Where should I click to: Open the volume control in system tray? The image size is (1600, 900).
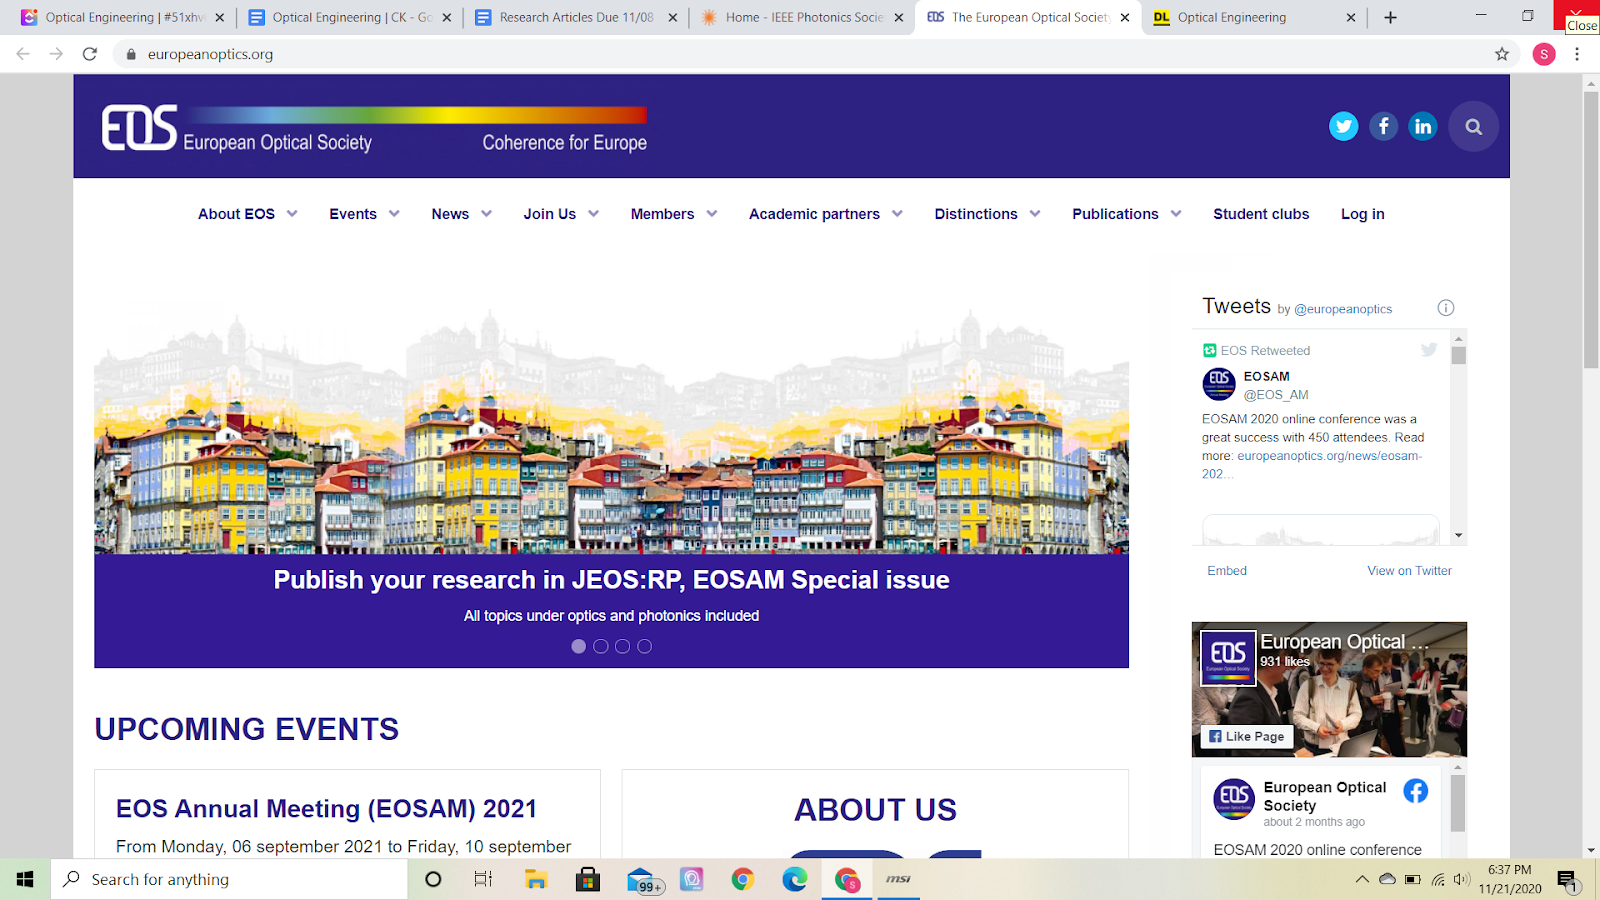(x=1461, y=880)
